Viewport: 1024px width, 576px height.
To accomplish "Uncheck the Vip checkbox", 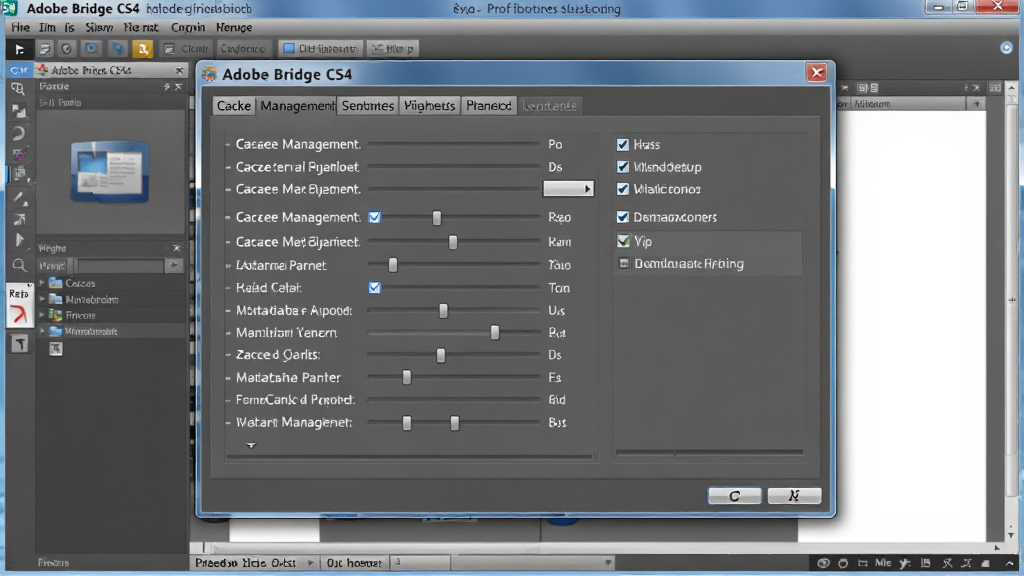I will tap(624, 241).
